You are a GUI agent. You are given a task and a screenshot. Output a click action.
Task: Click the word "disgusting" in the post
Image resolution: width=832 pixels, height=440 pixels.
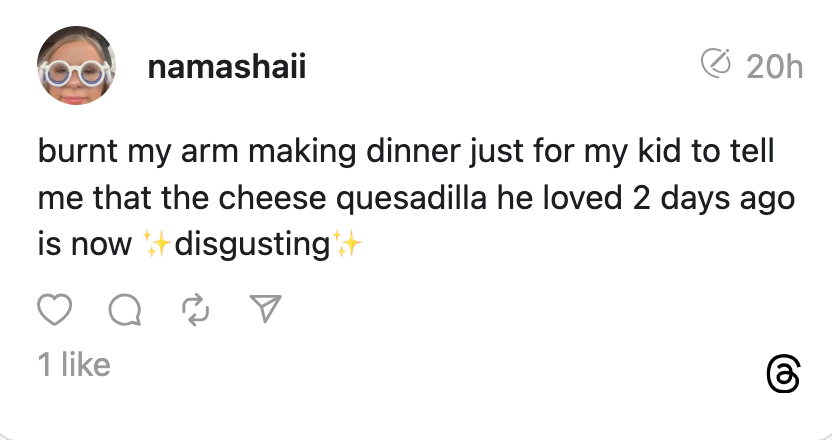coord(252,243)
